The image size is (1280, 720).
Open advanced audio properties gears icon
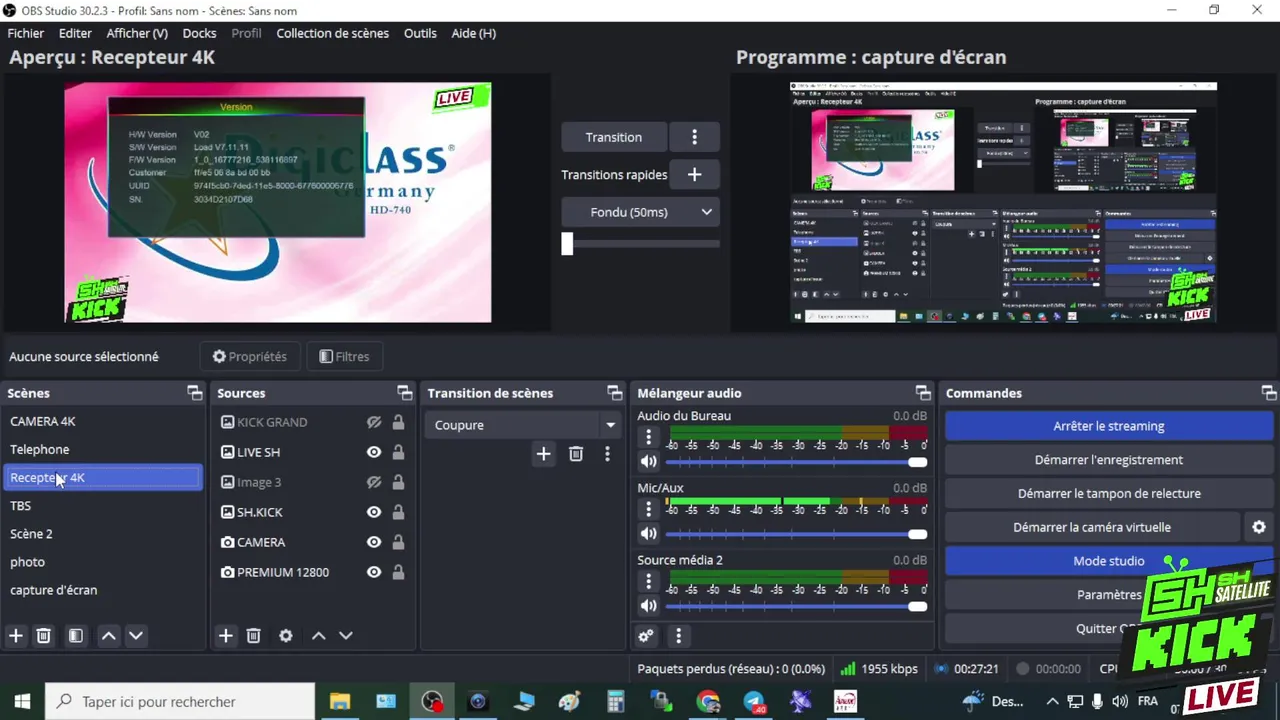point(646,636)
